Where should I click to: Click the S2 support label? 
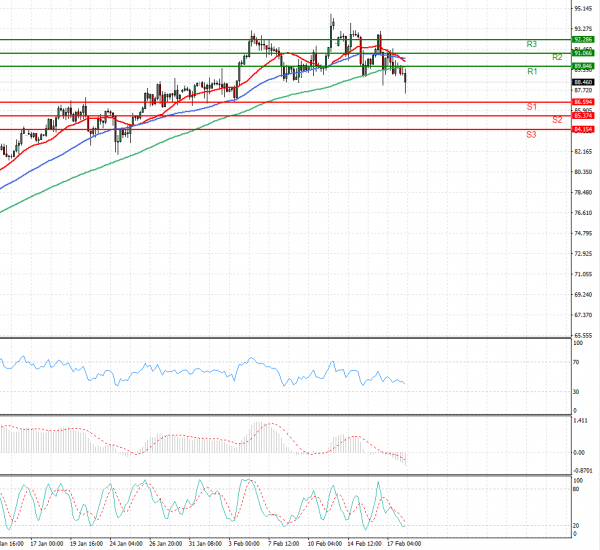557,120
